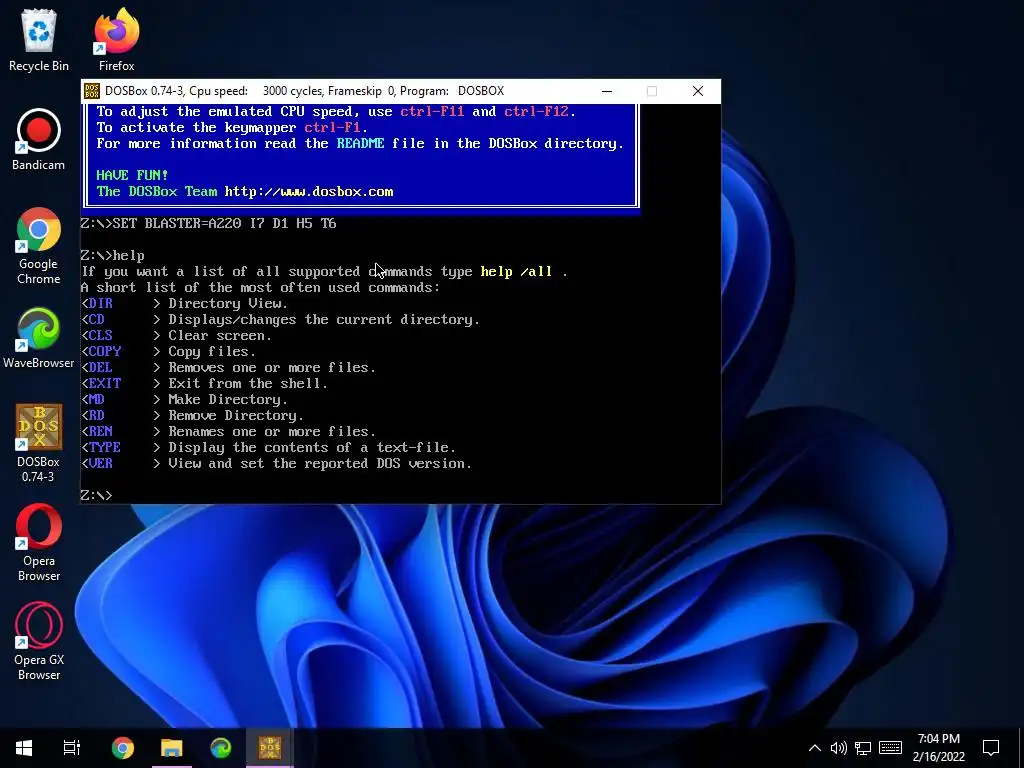1024x768 pixels.
Task: Select the Opera Browser desktop shortcut
Action: pos(39,543)
